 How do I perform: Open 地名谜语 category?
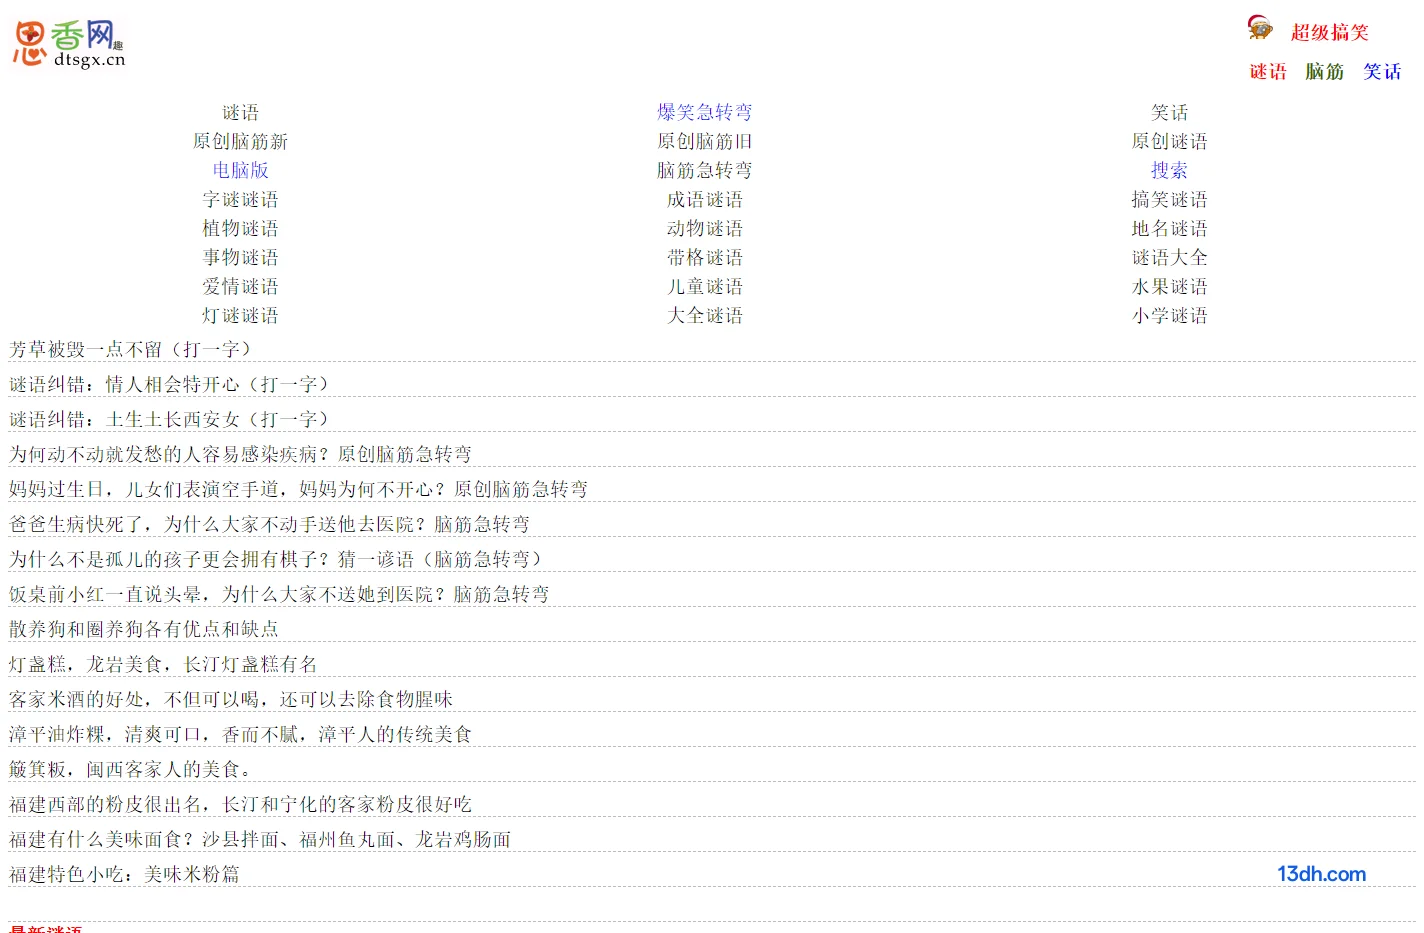(x=1169, y=229)
